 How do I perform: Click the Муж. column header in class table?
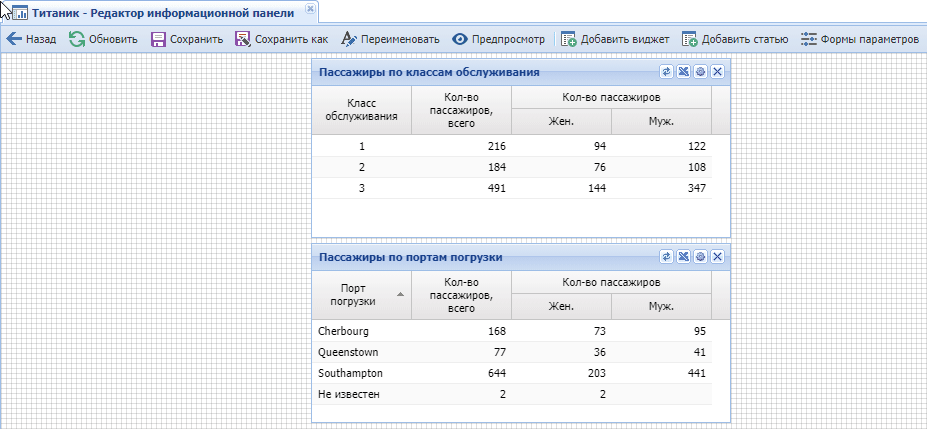[661, 122]
